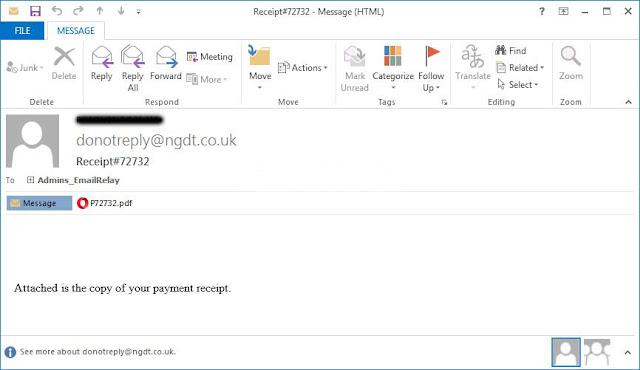Show the Message body view
This screenshot has height=370, width=640.
pos(39,203)
